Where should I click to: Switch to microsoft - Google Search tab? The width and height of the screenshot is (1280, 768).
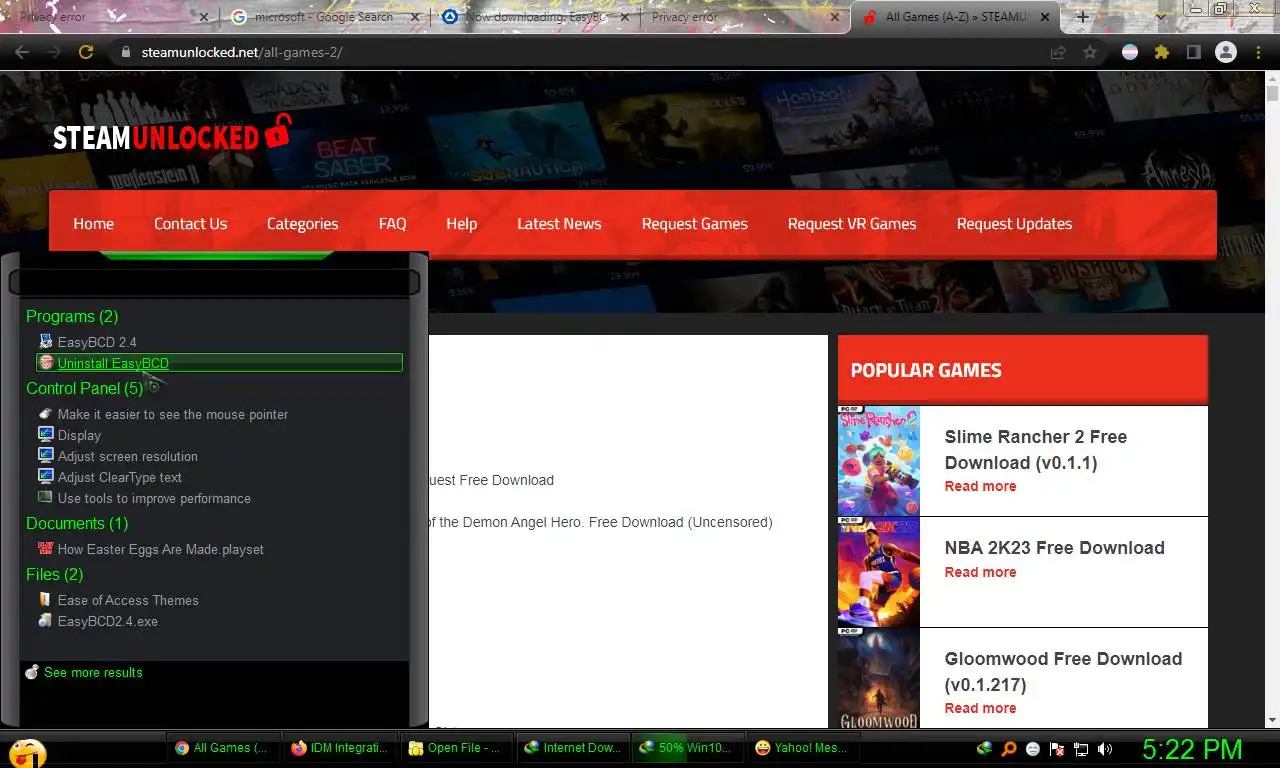click(x=325, y=17)
